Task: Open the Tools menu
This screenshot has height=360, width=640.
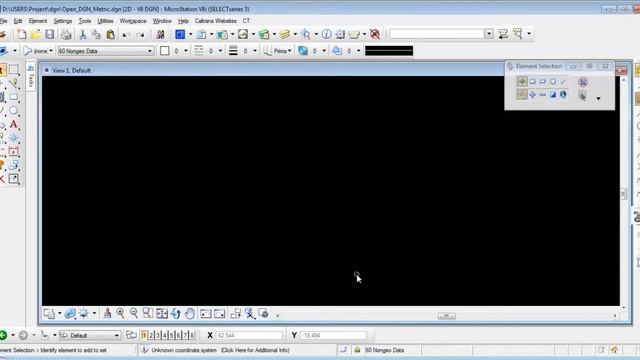Action: (x=84, y=21)
